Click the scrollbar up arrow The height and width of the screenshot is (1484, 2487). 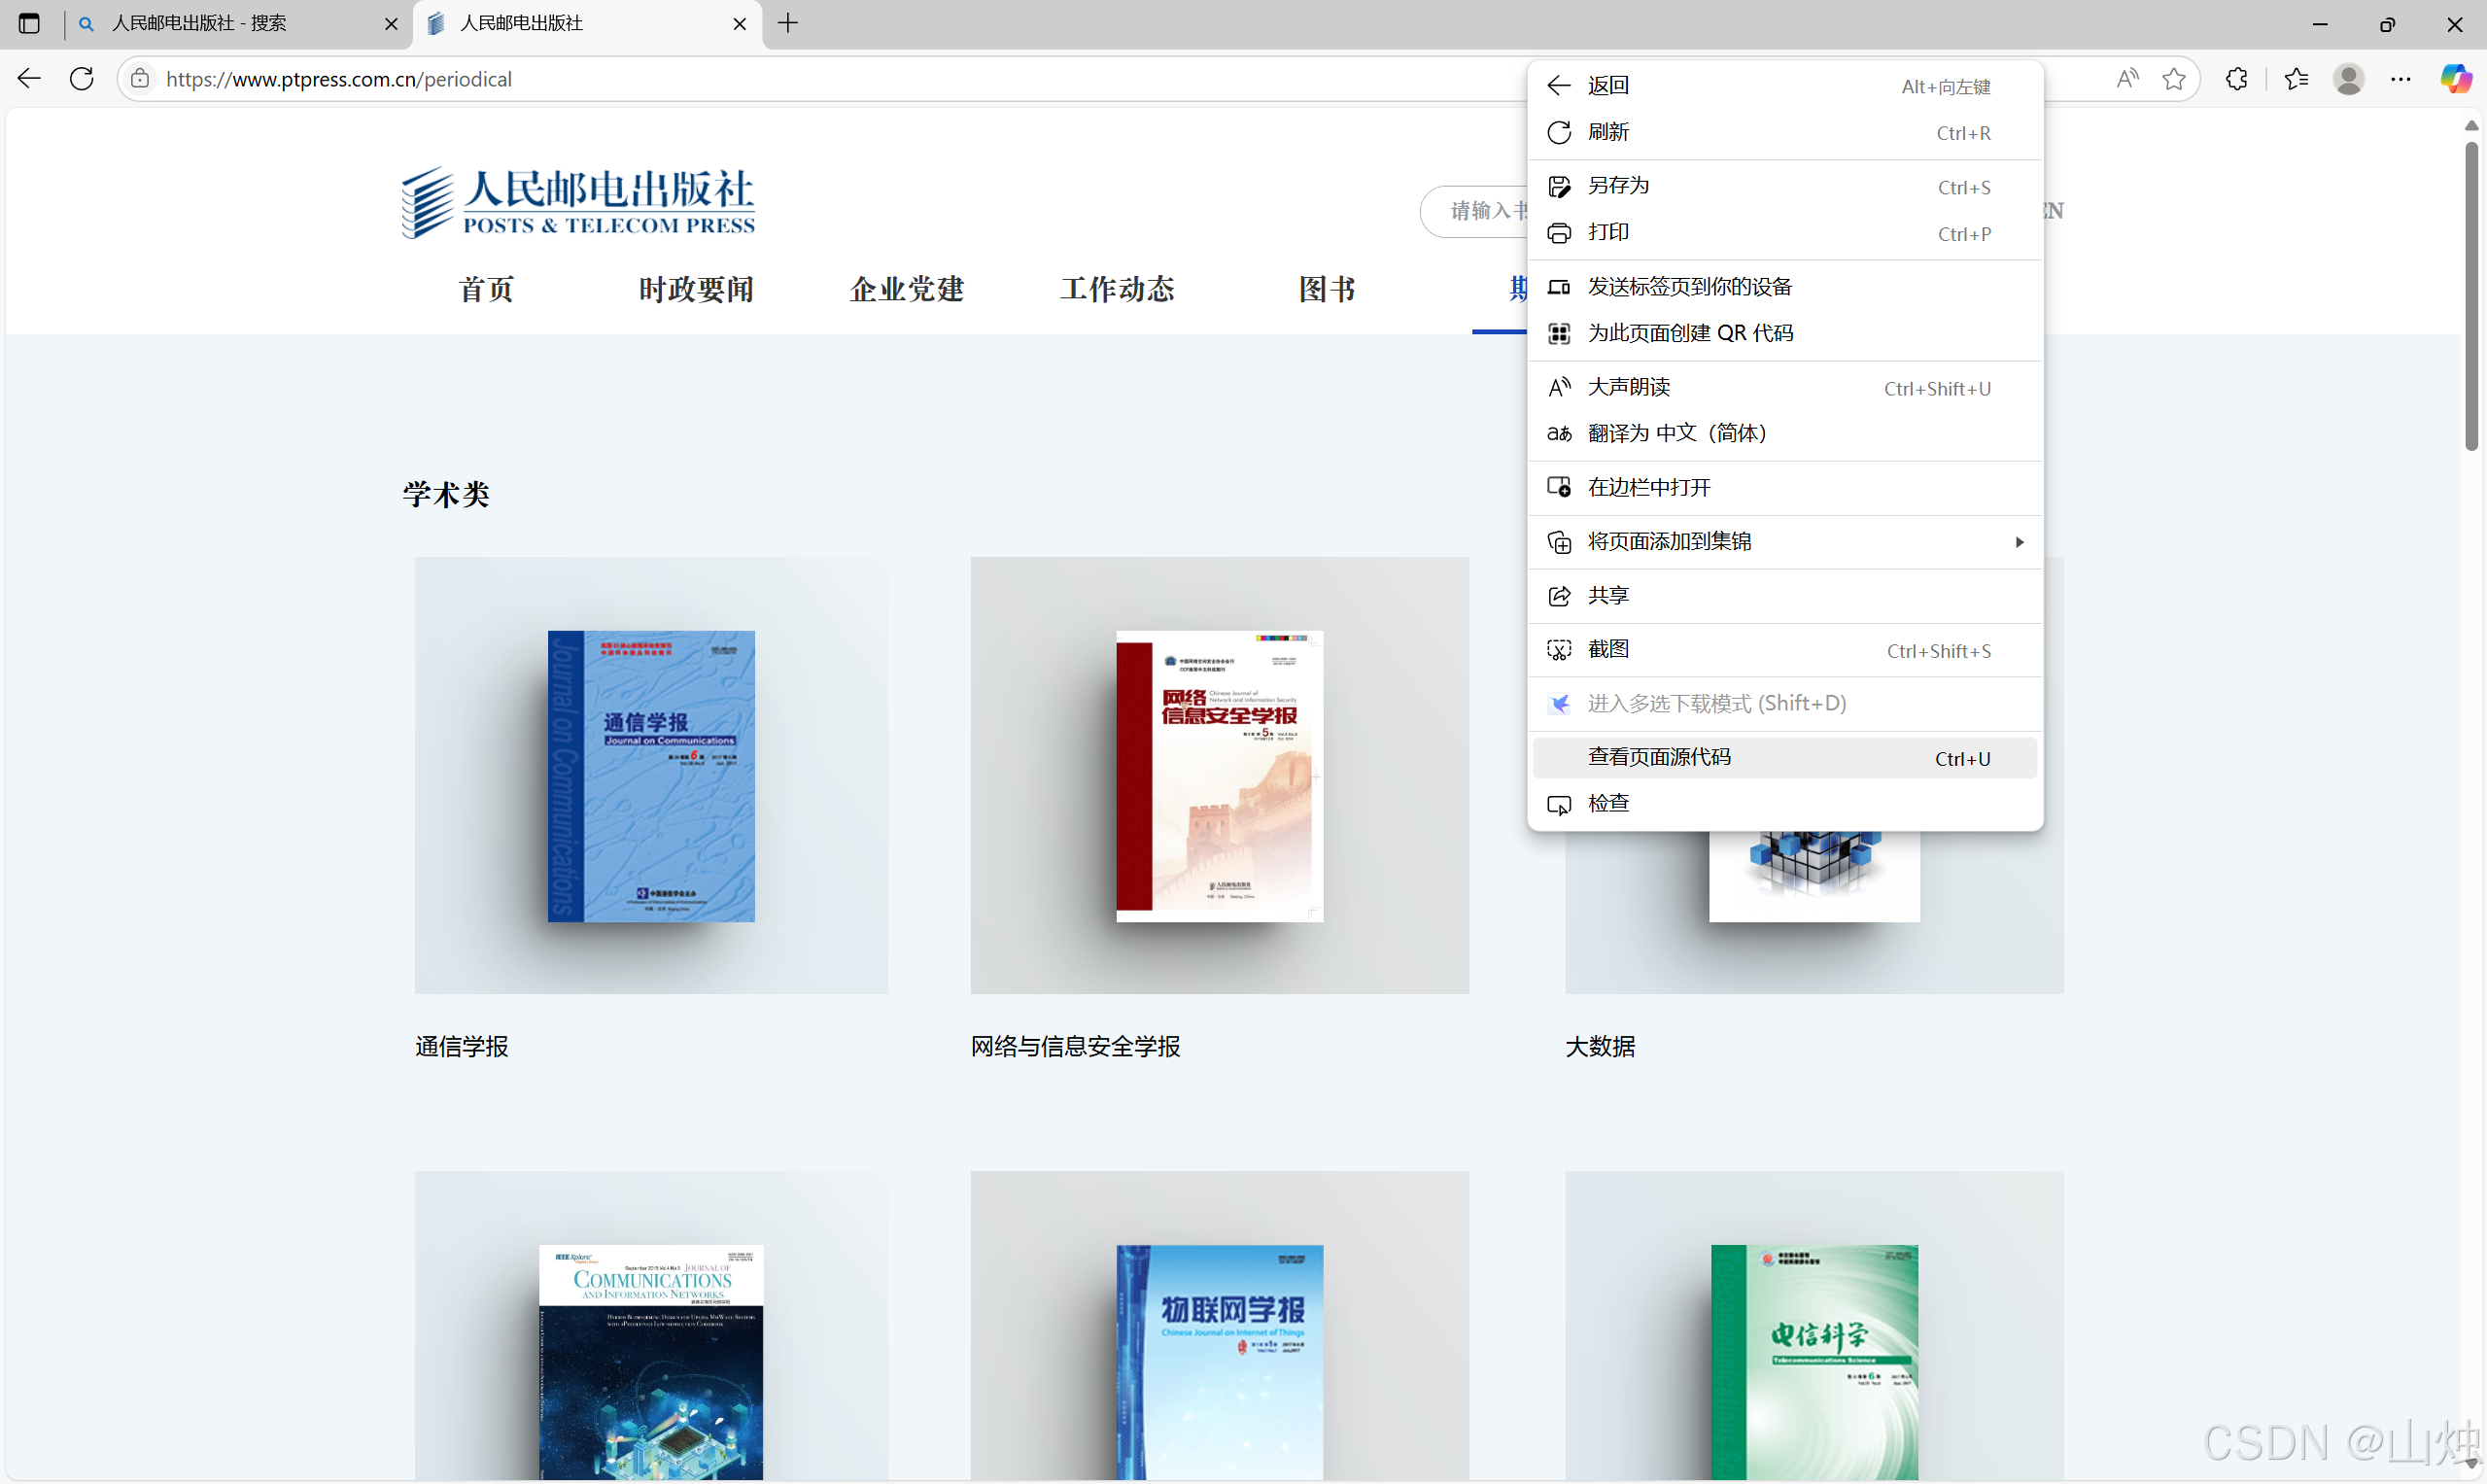[2471, 126]
